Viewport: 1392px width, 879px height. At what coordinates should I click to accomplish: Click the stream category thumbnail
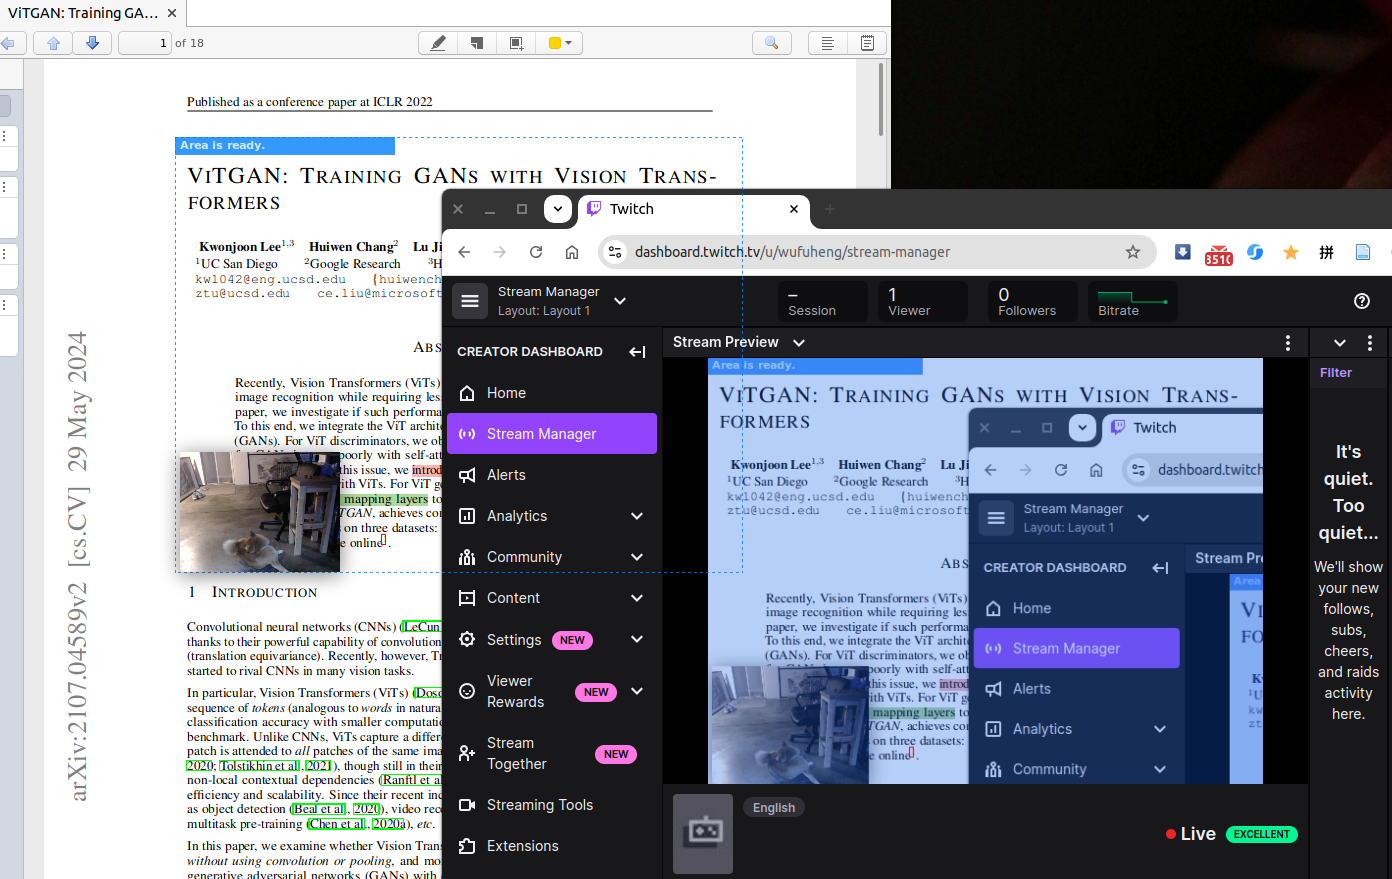[703, 834]
